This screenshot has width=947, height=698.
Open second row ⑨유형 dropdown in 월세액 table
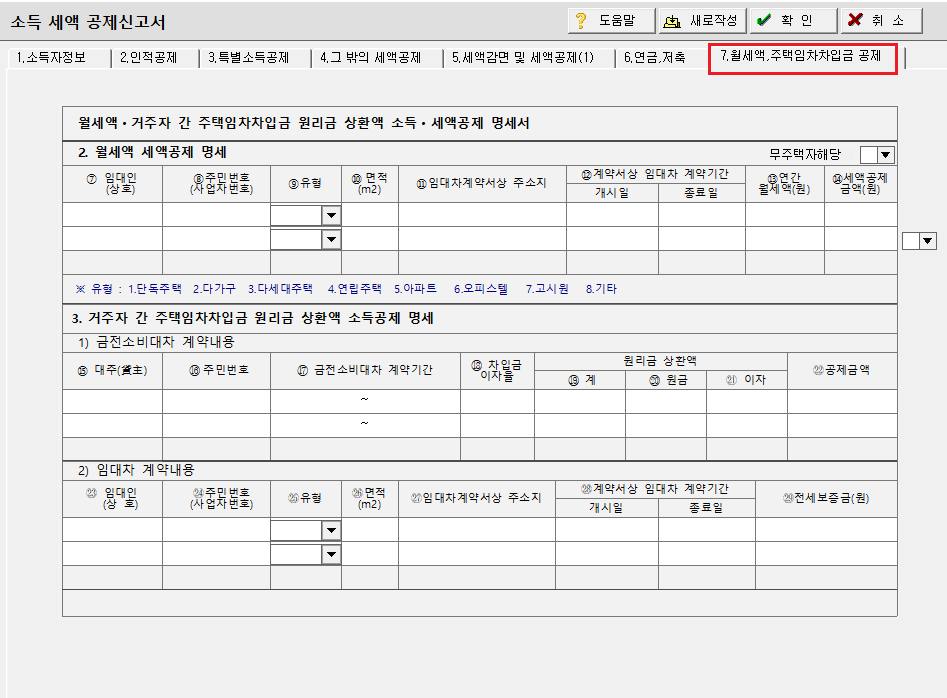331,239
